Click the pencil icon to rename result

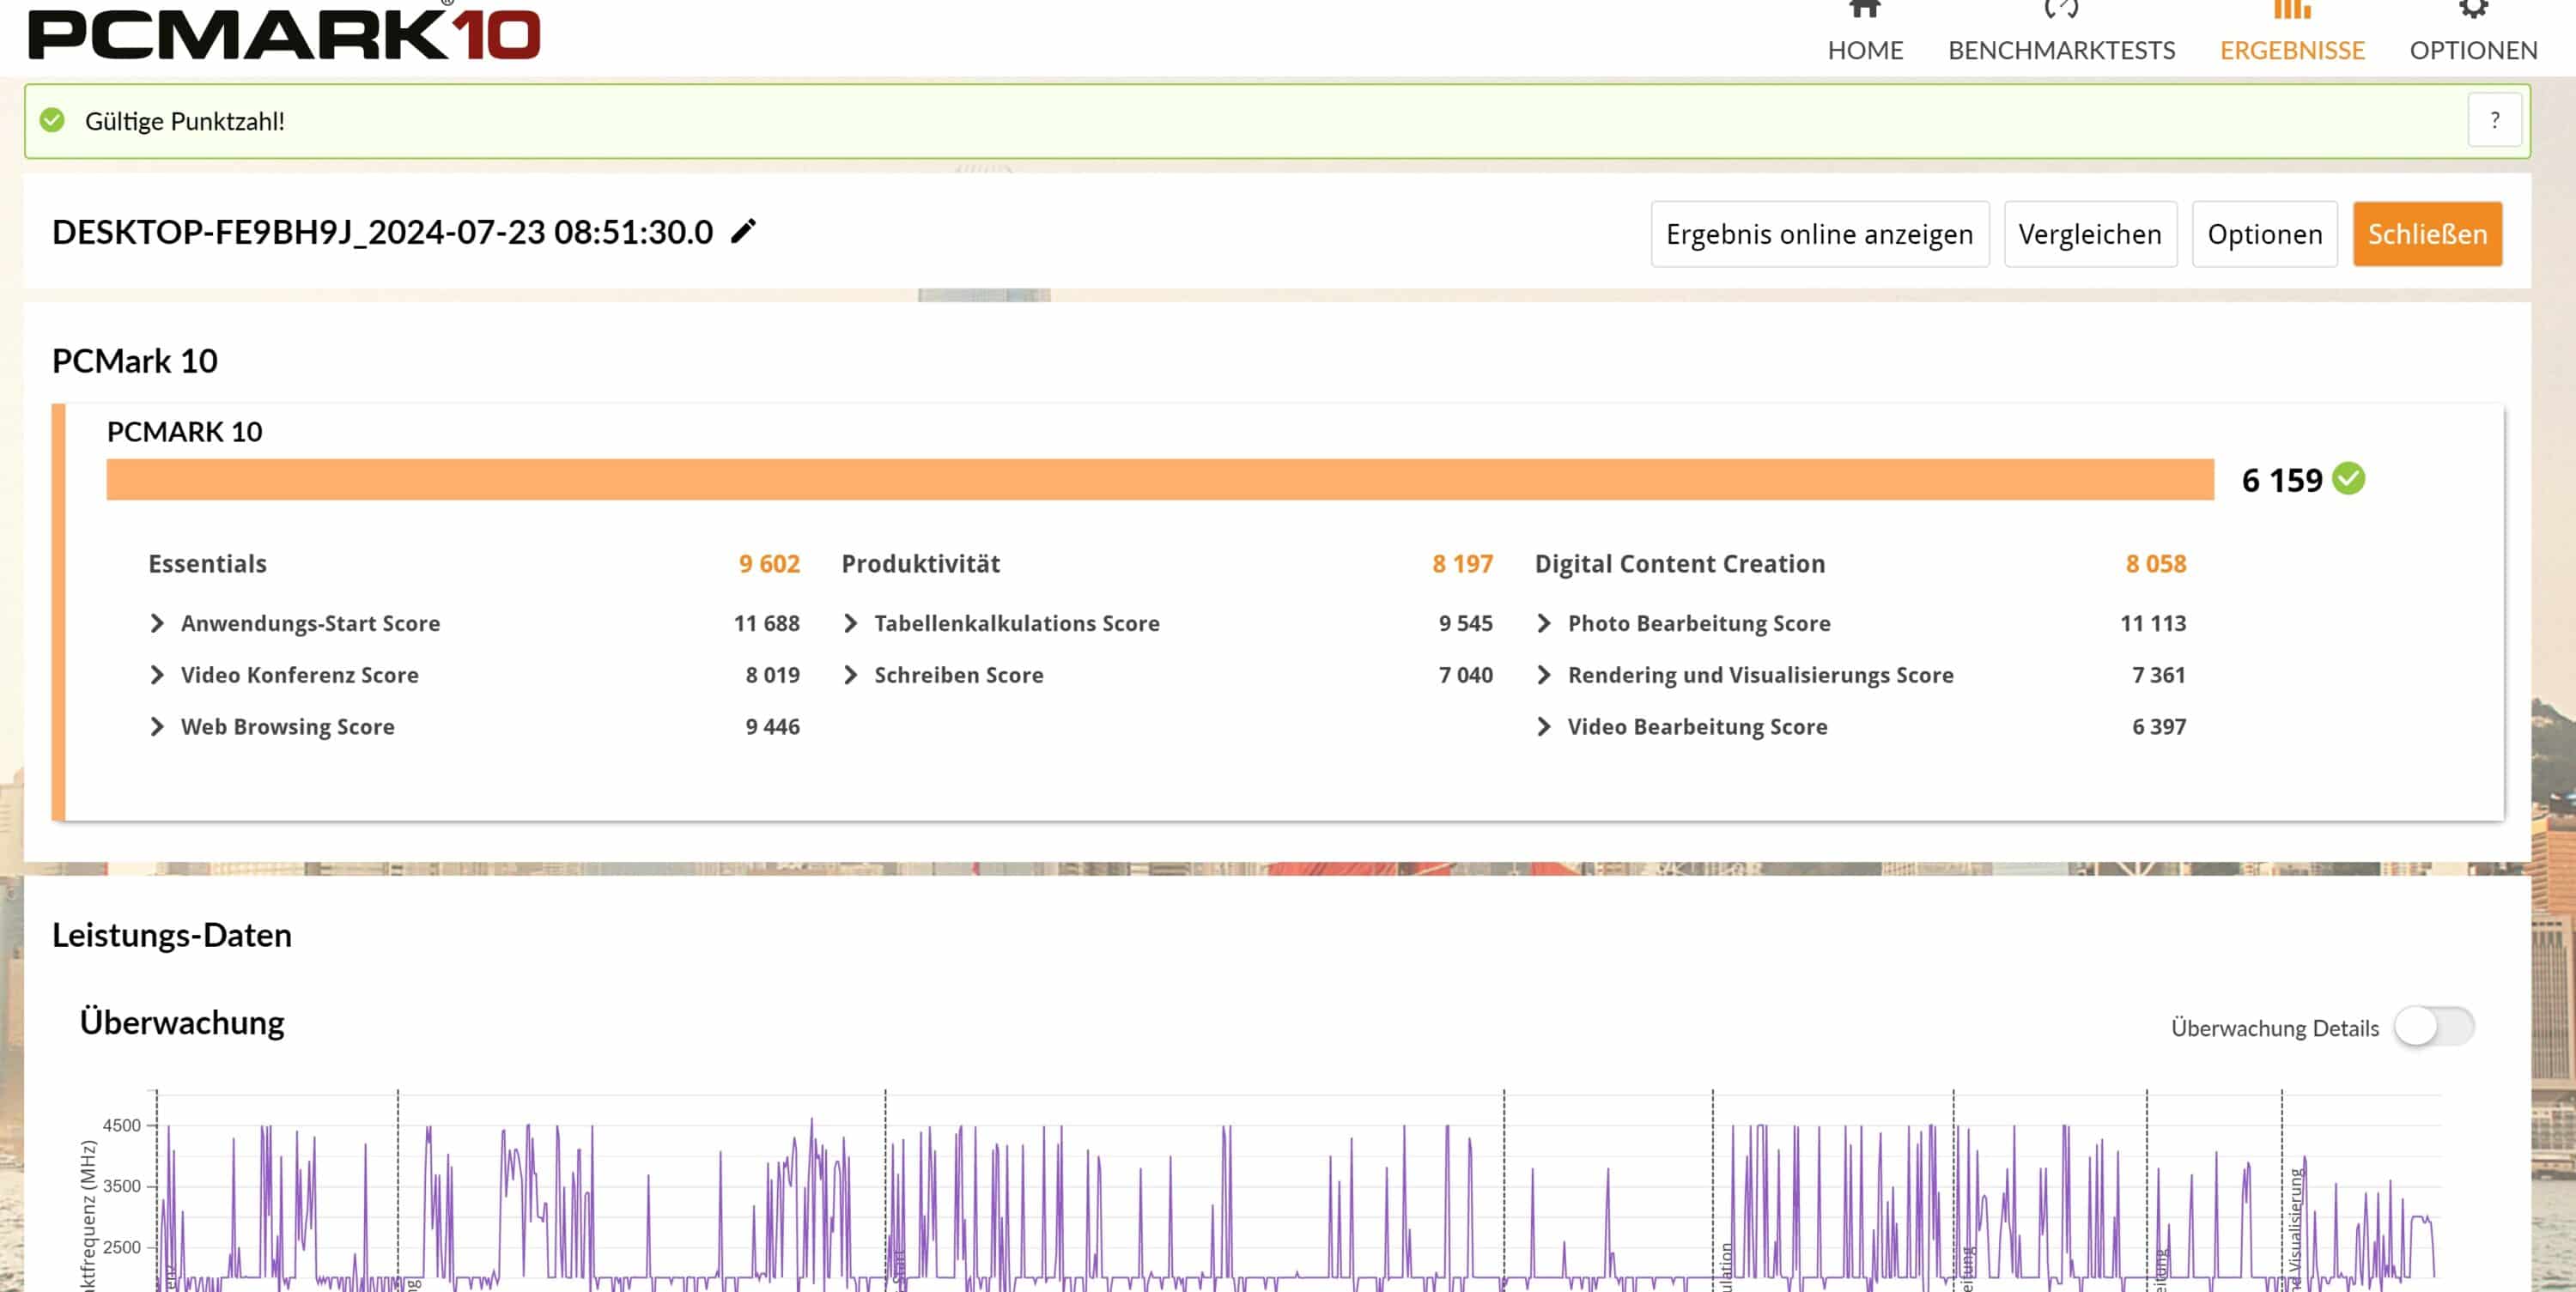coord(743,231)
